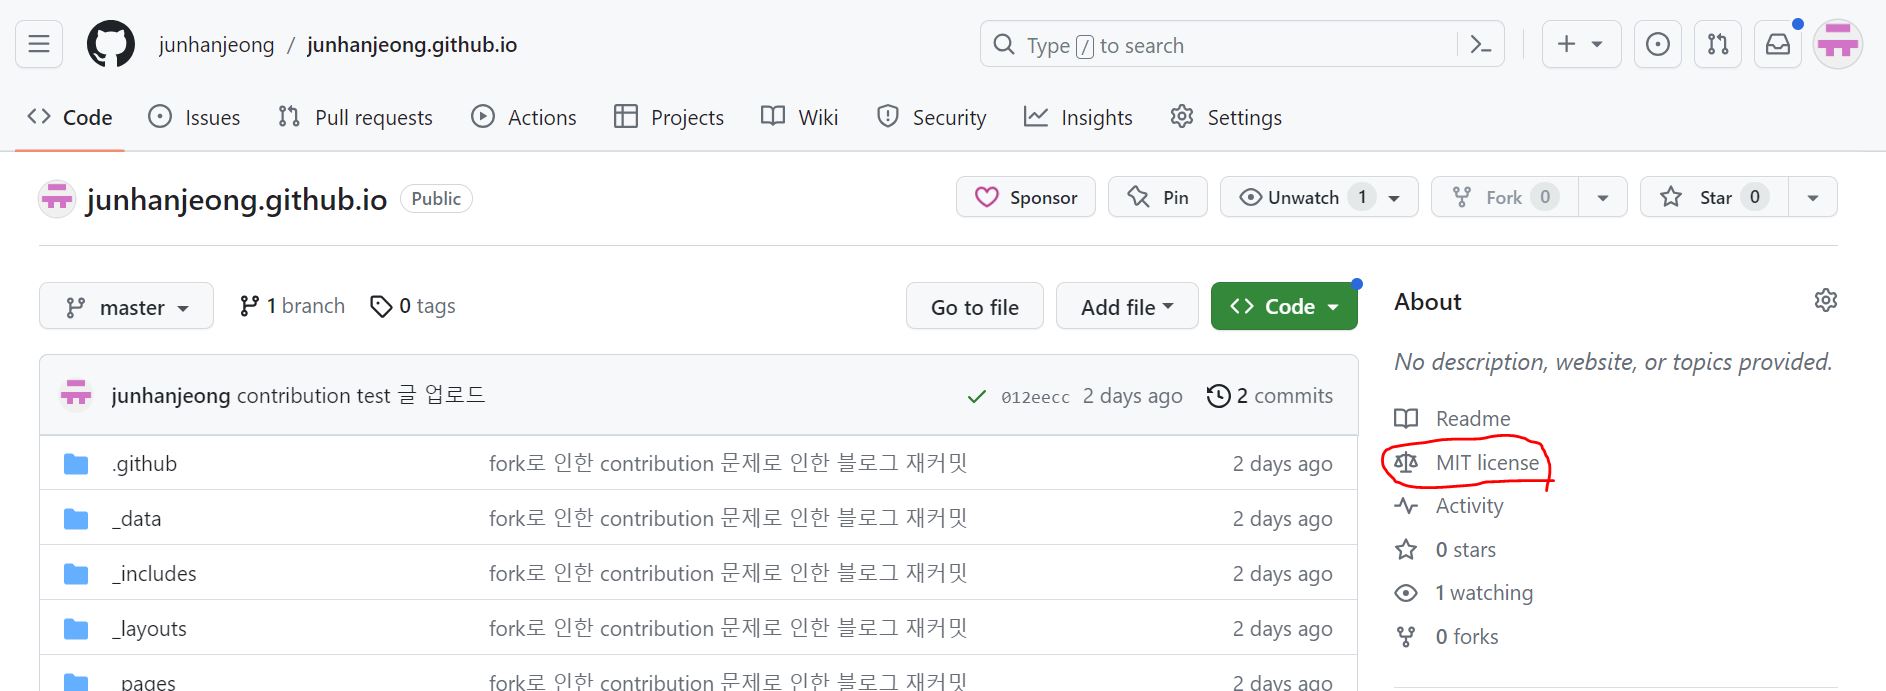This screenshot has width=1886, height=691.
Task: Edit About details with gear icon
Action: tap(1825, 301)
